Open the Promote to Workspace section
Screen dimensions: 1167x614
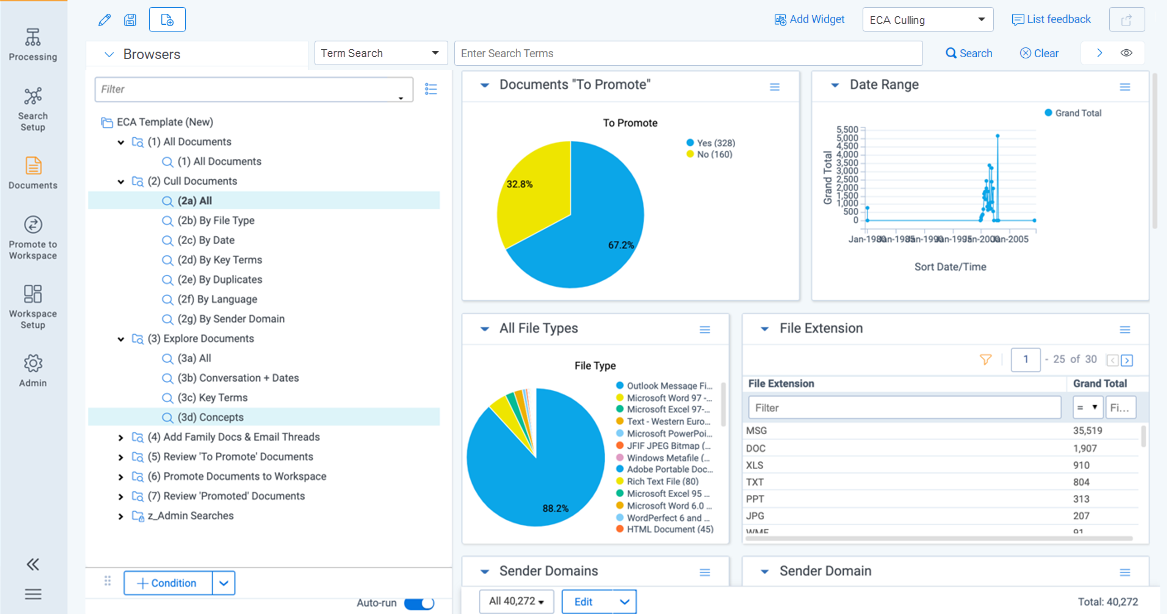pos(33,238)
